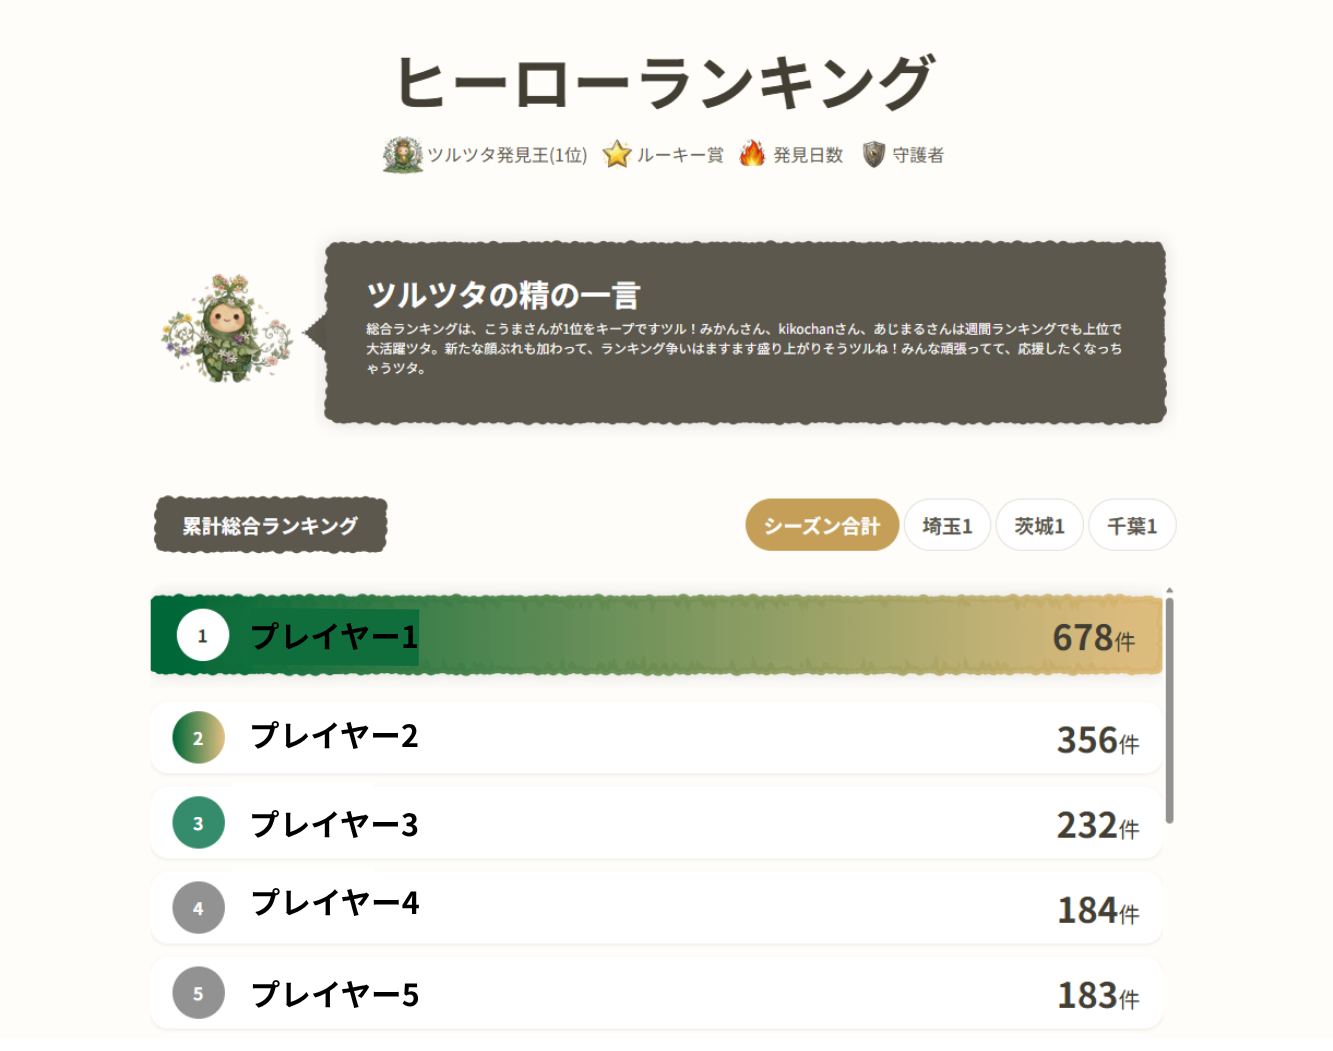Open the 千葉1 ranking tab
Screen dimensions: 1333x1051
pyautogui.click(x=1132, y=525)
